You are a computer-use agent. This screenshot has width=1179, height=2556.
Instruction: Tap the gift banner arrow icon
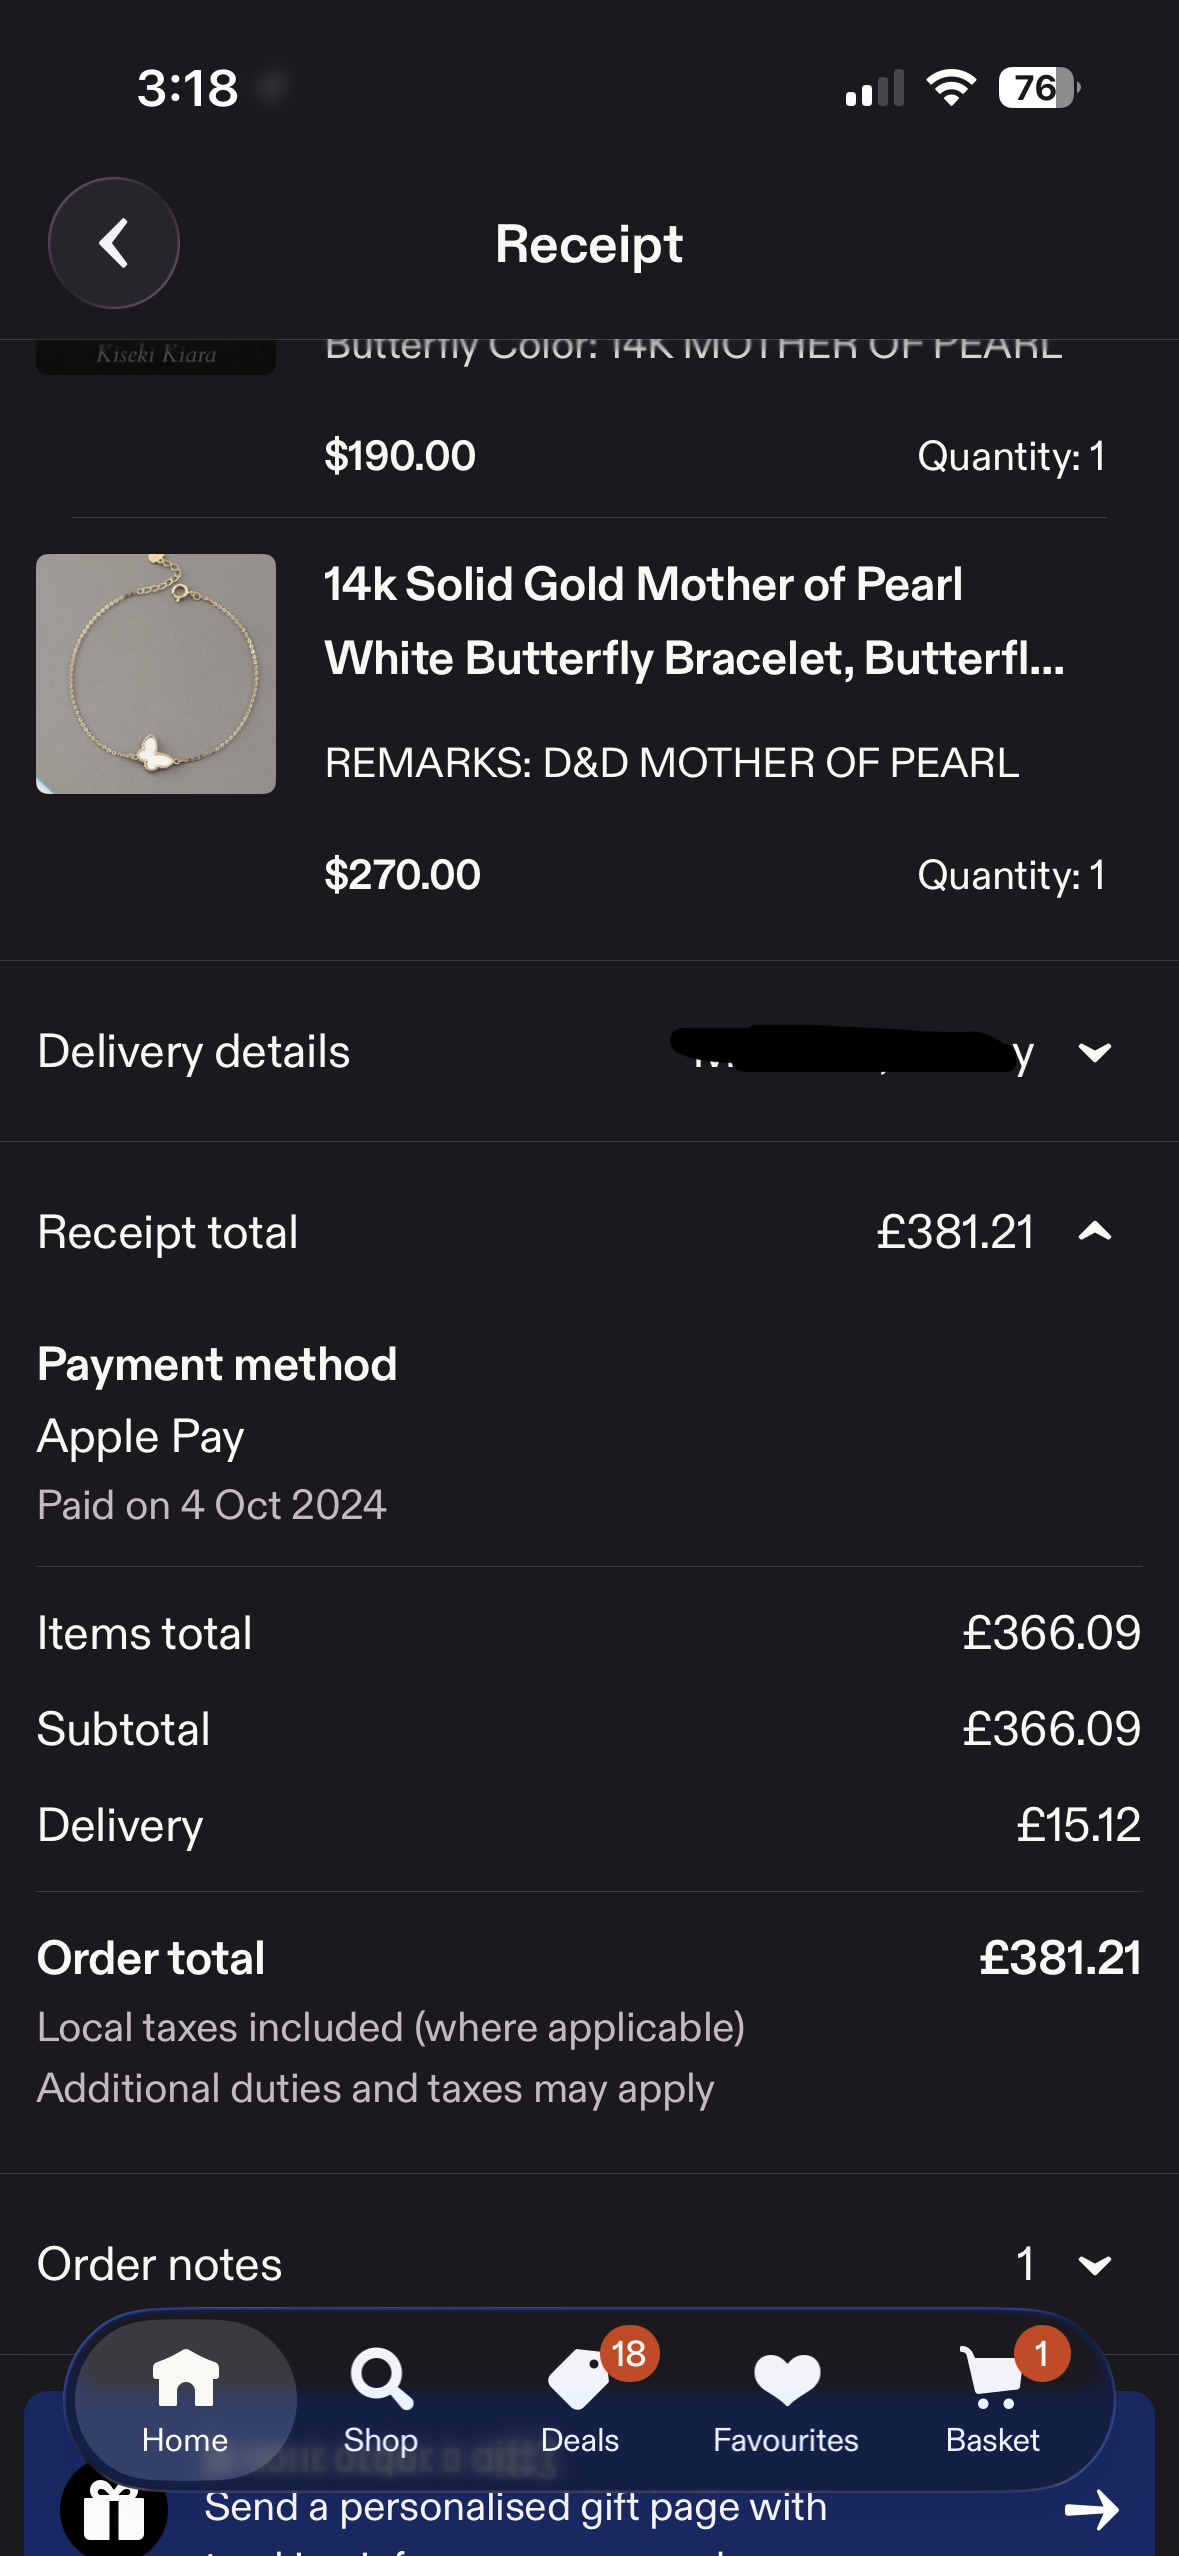tap(1091, 2509)
